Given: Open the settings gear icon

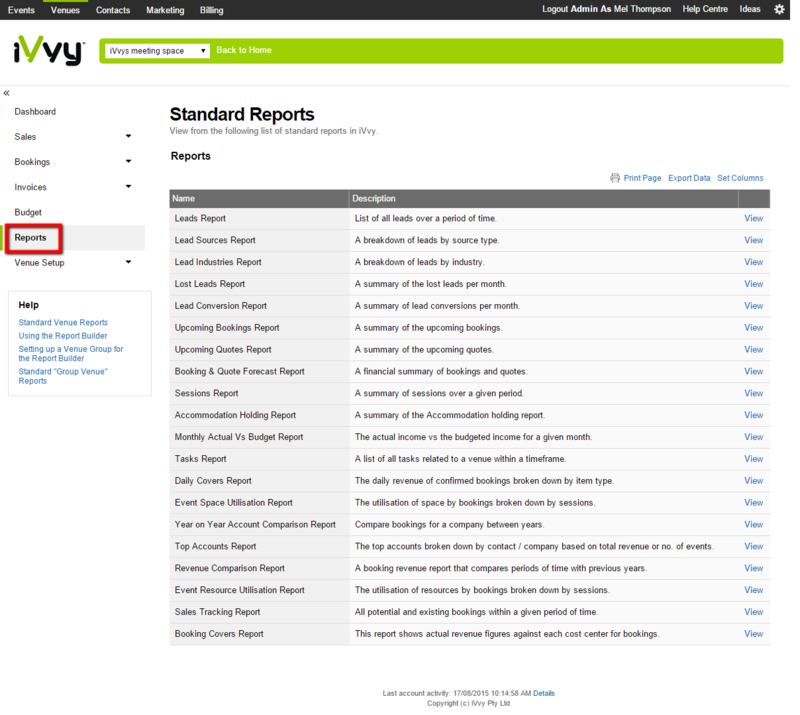Looking at the screenshot, I should pyautogui.click(x=779, y=9).
